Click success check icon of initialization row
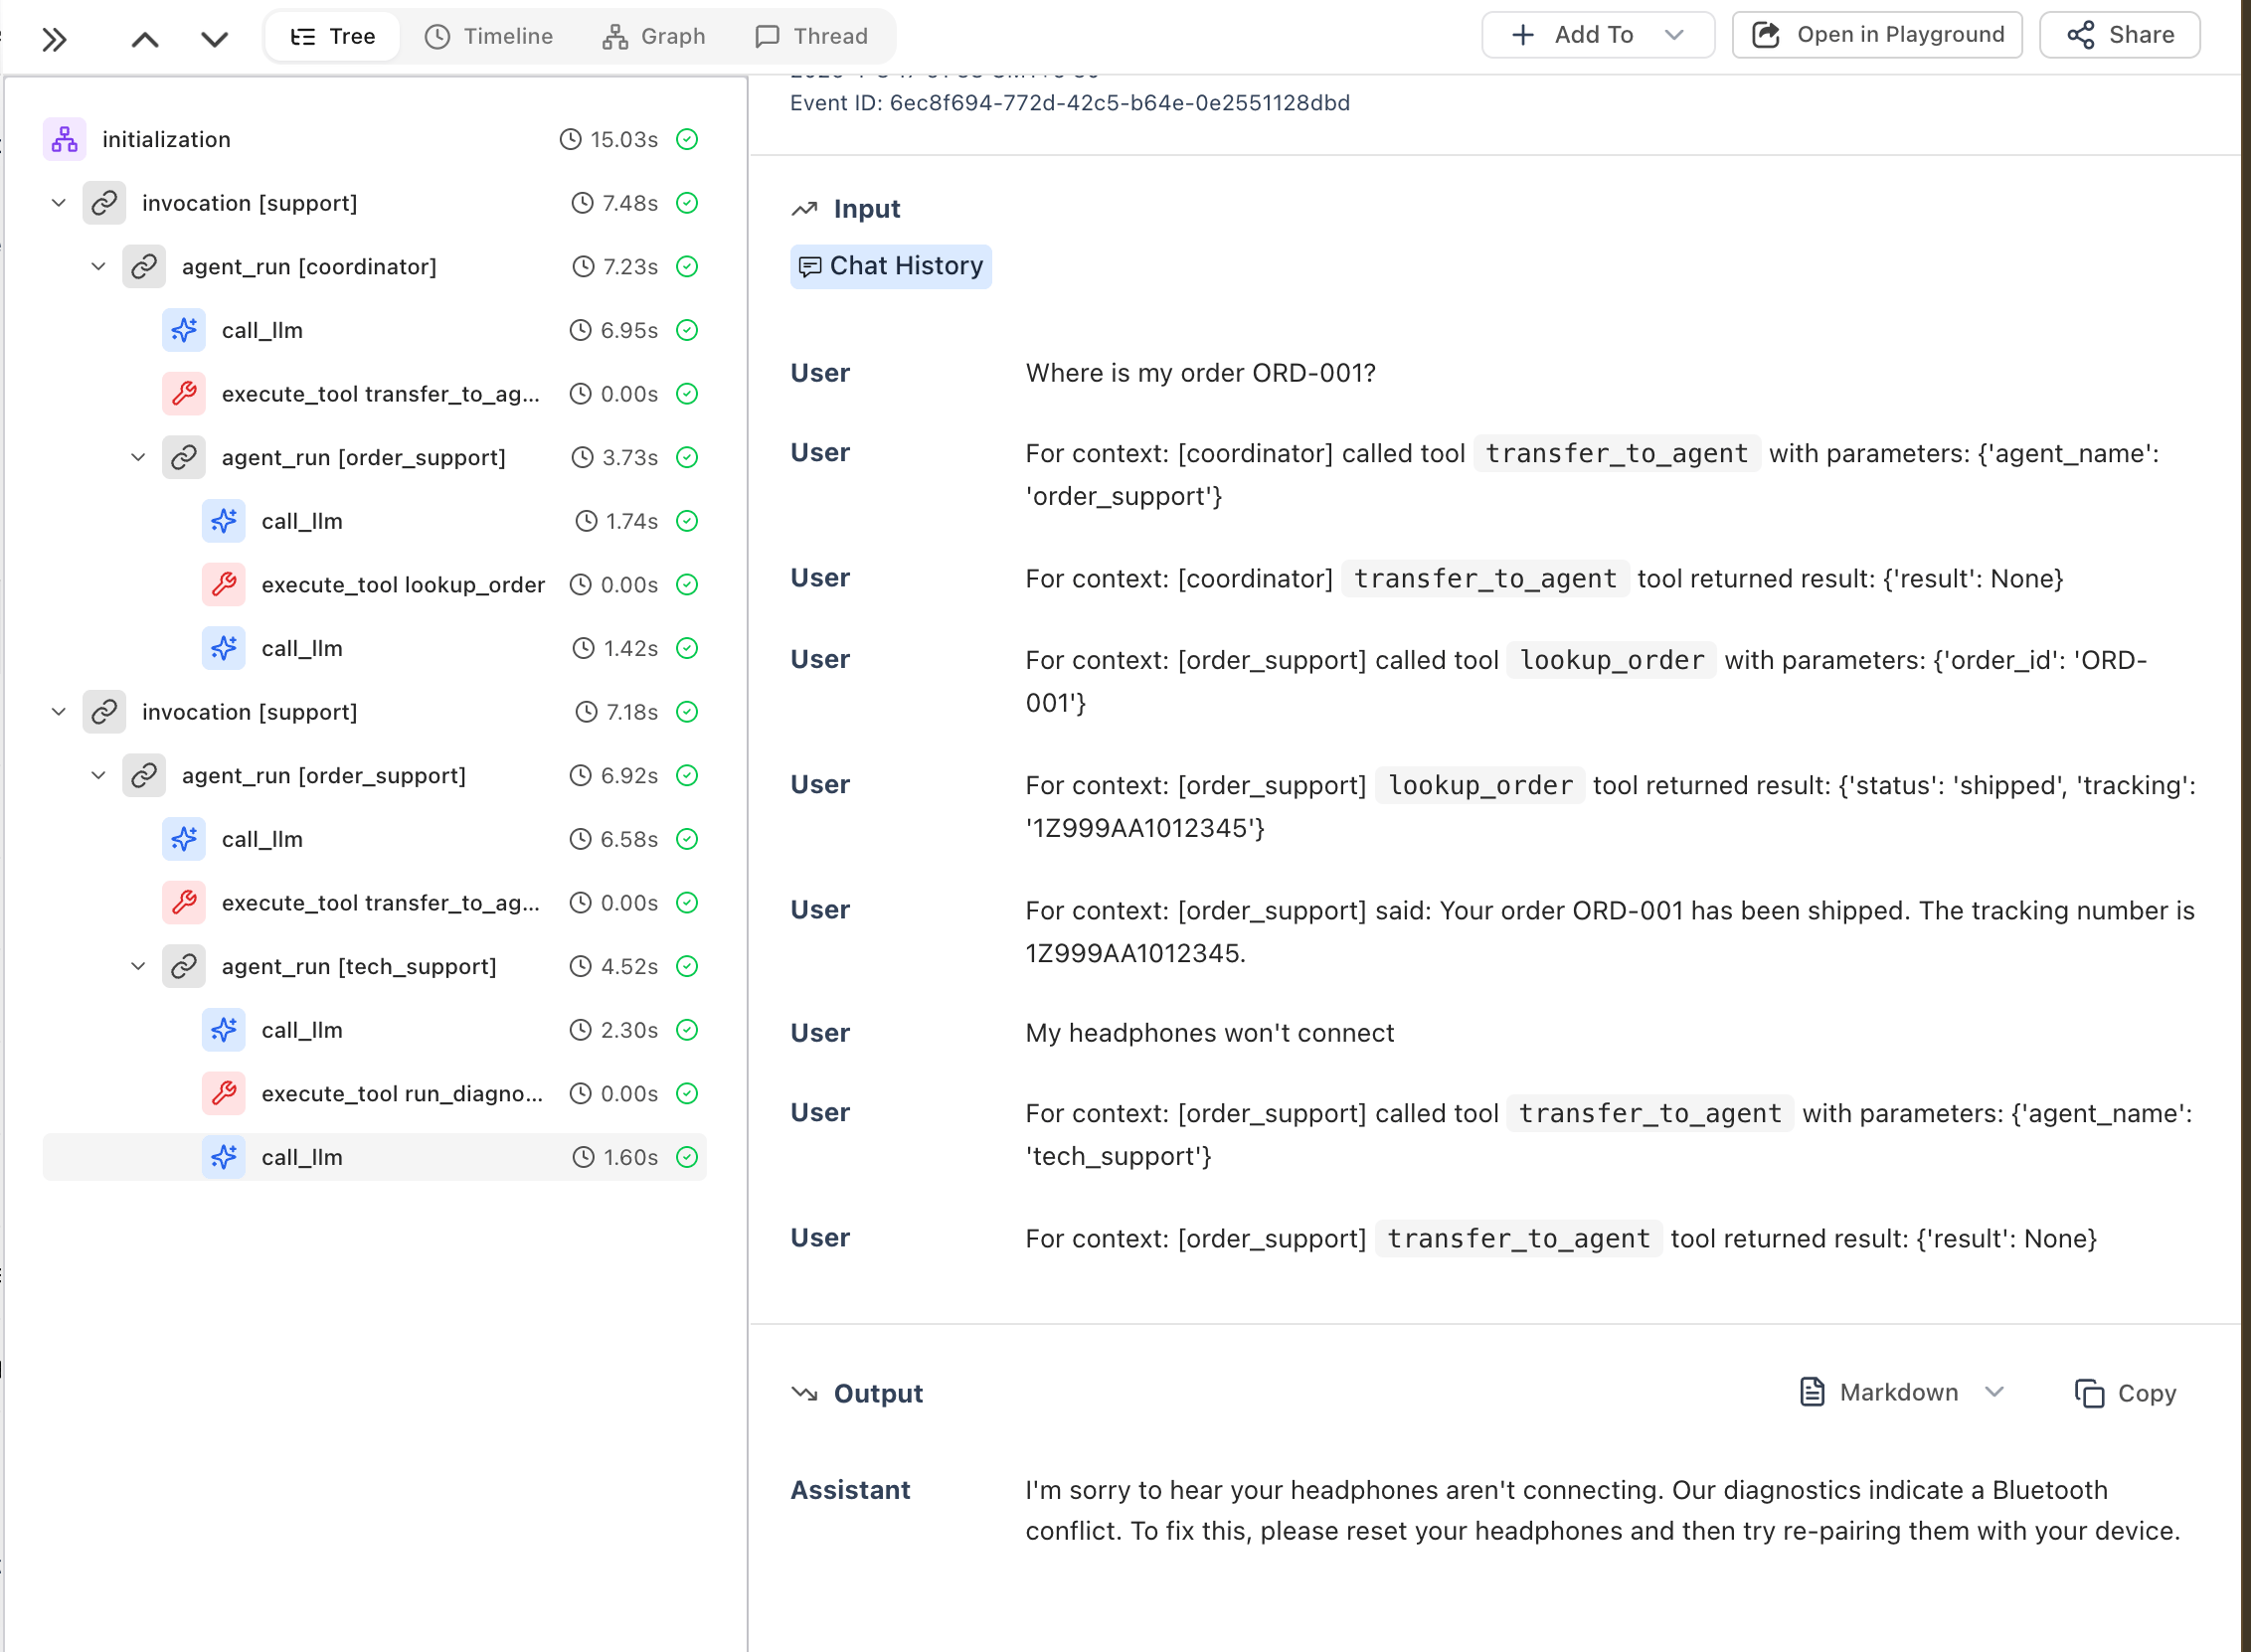Screen dimensions: 2251x1652 point(687,139)
